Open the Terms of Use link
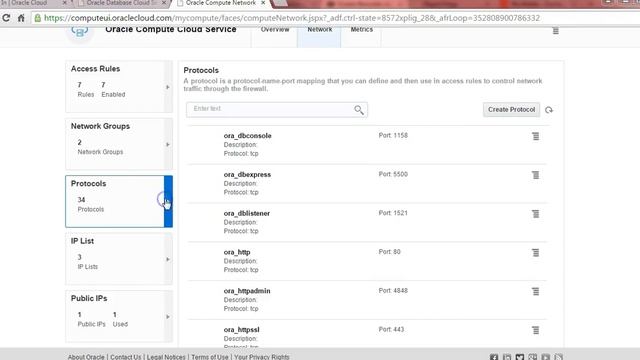 click(x=210, y=357)
